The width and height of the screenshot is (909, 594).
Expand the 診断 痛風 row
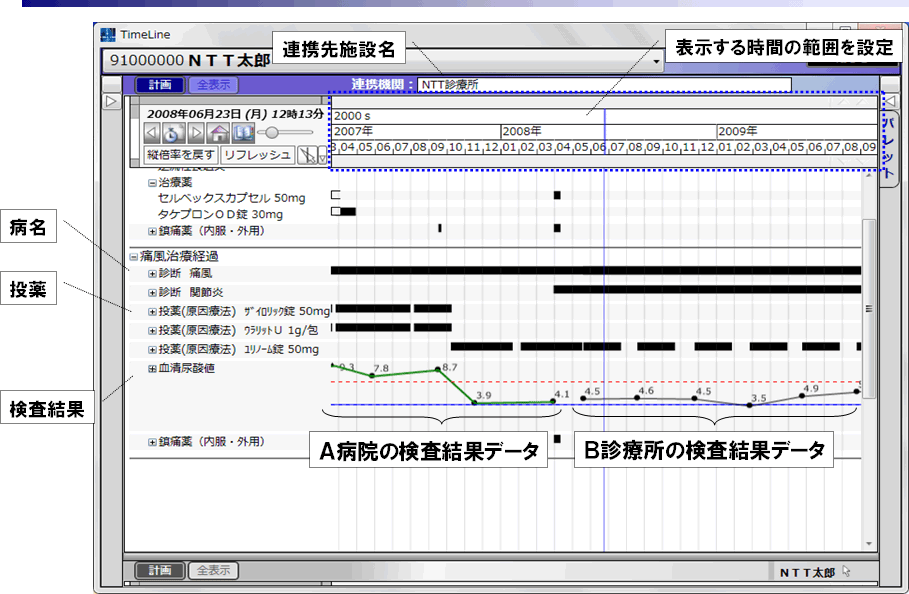click(152, 274)
